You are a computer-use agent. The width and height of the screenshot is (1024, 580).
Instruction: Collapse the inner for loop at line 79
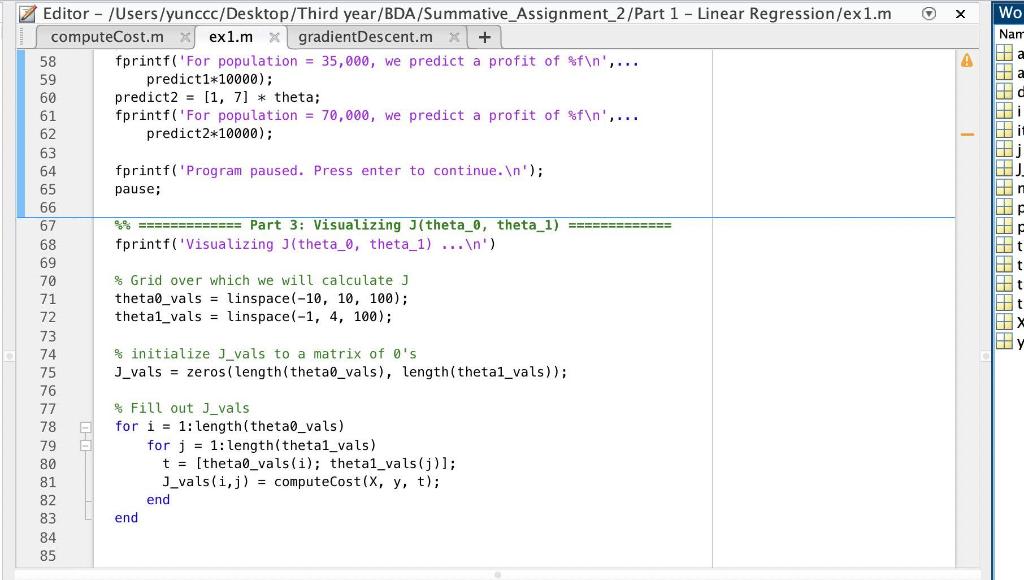85,445
